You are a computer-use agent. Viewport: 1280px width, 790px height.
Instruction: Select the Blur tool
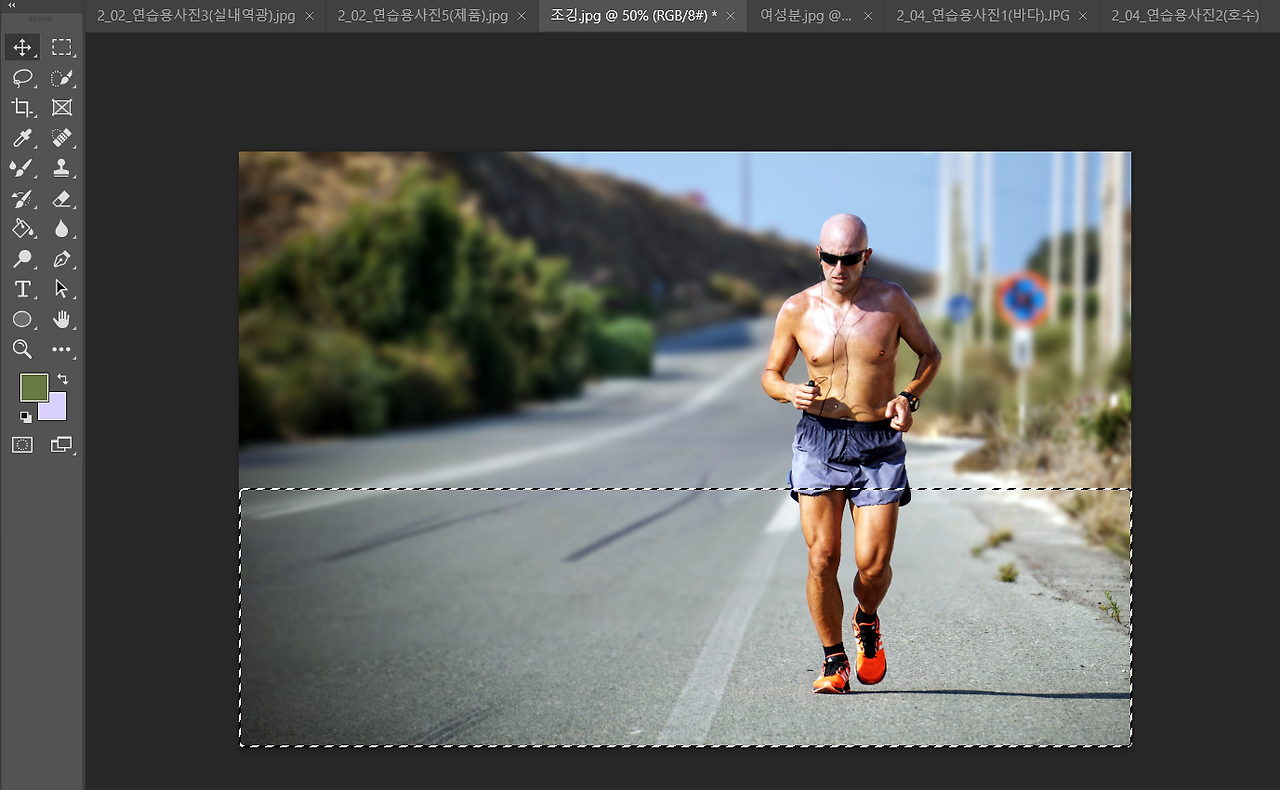[x=62, y=229]
